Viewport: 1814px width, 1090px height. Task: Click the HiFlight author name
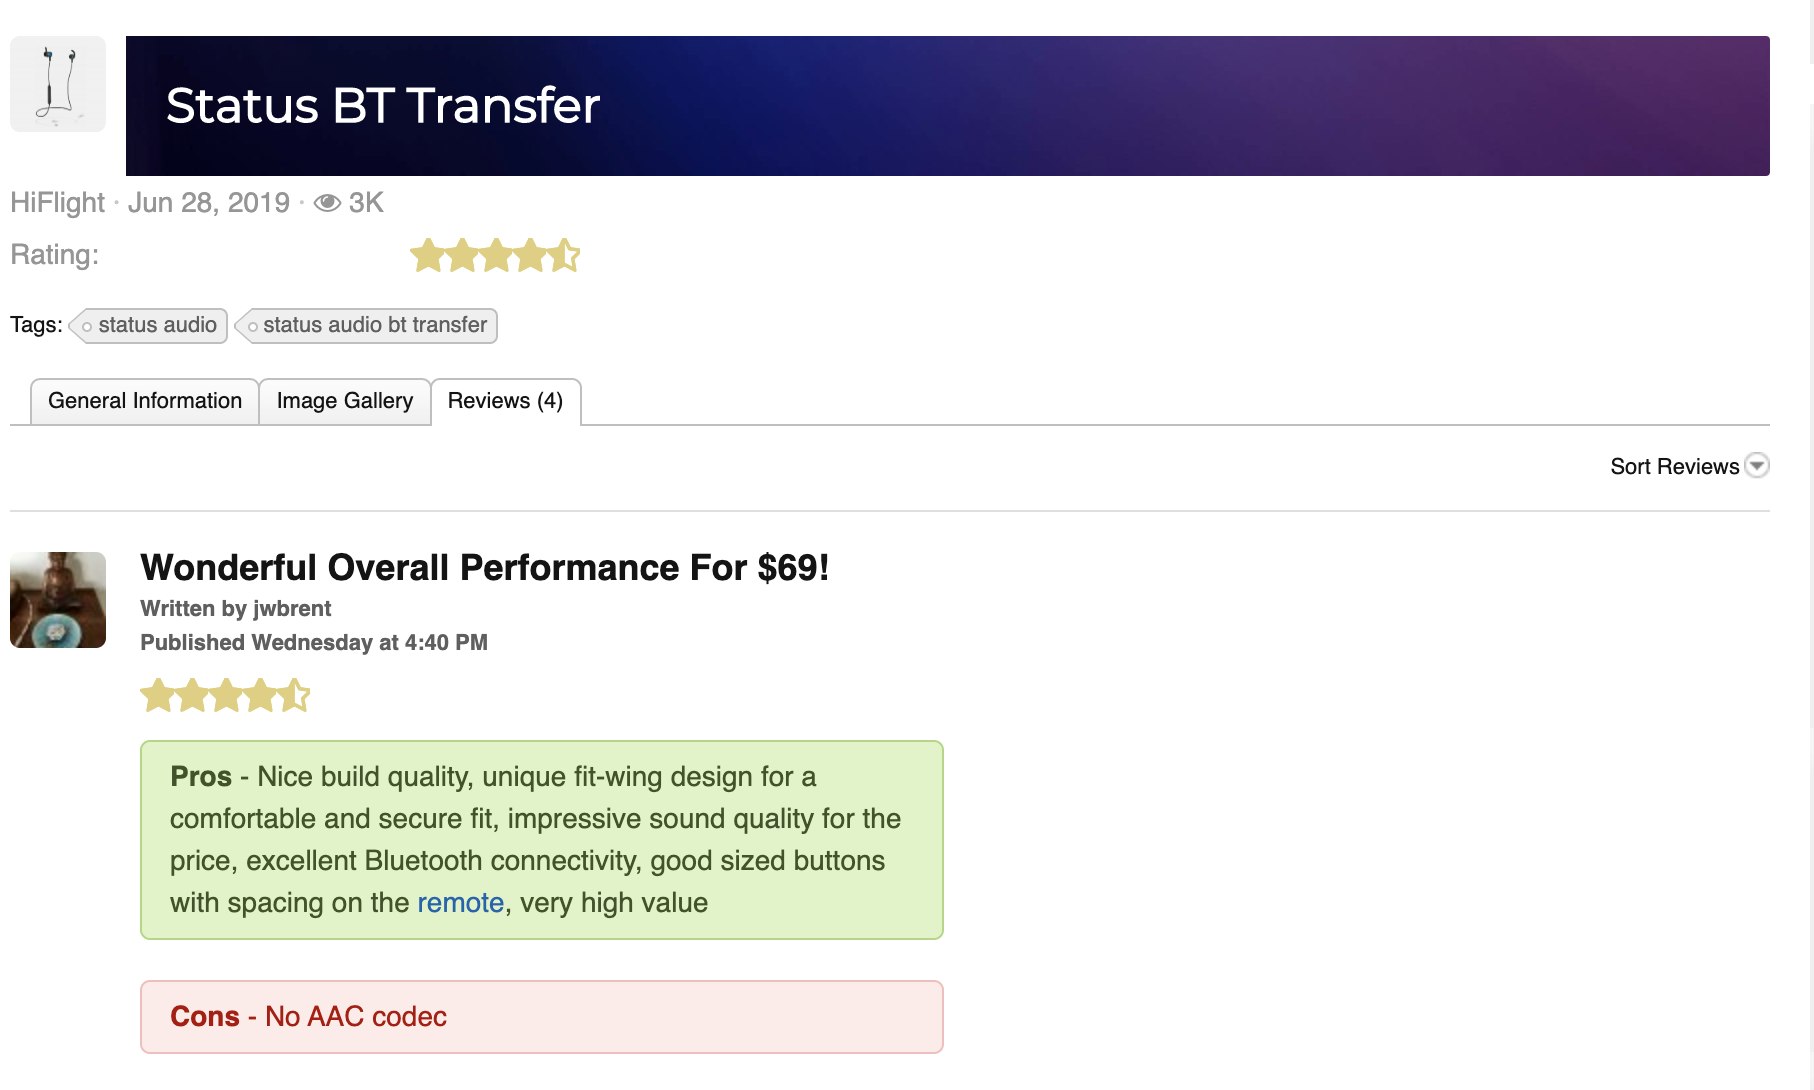point(57,203)
